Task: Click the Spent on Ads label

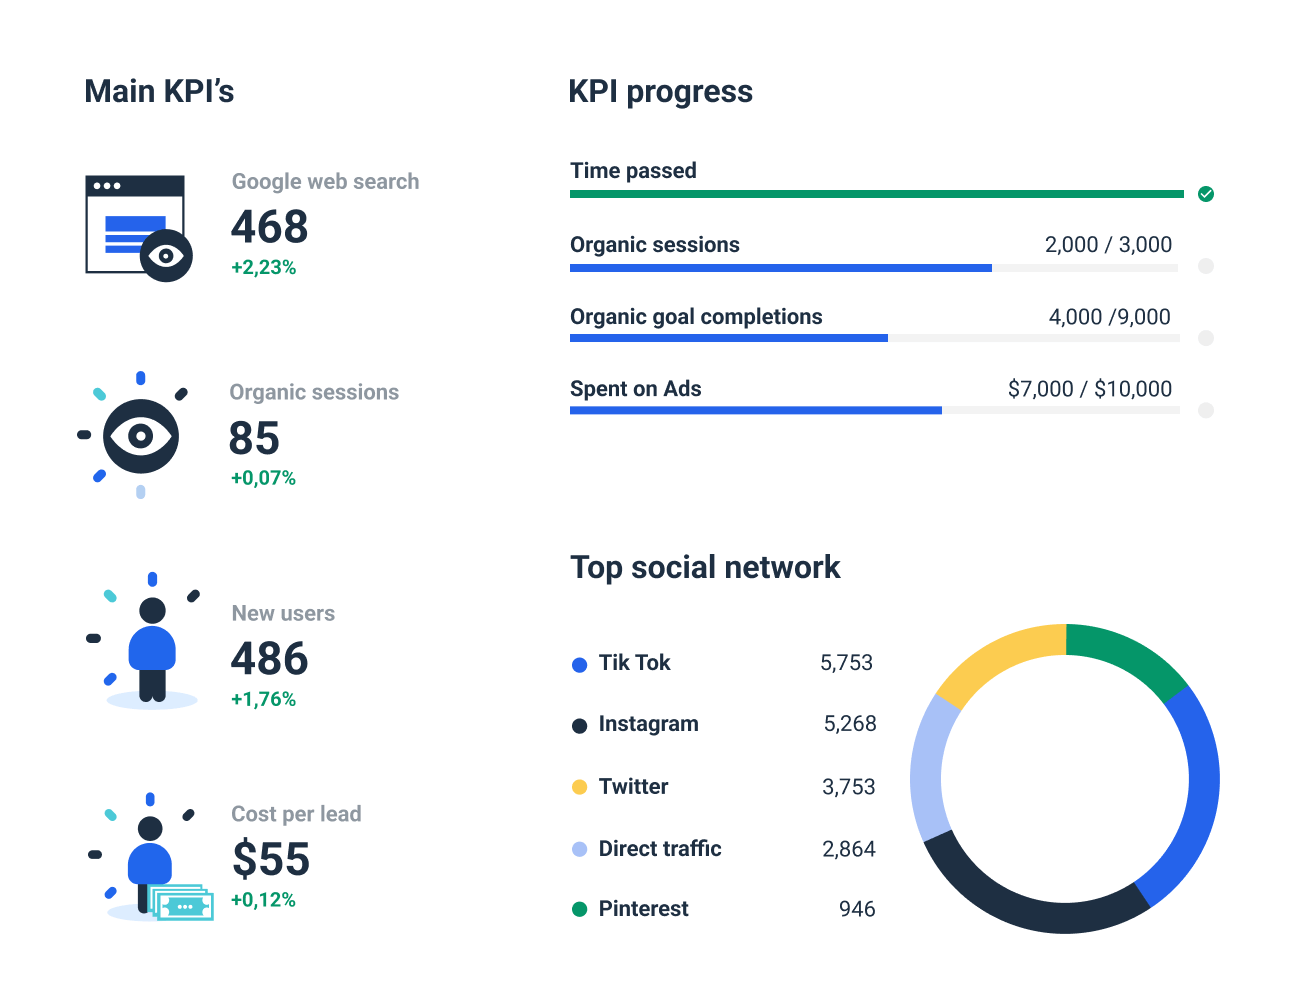Action: pos(636,389)
